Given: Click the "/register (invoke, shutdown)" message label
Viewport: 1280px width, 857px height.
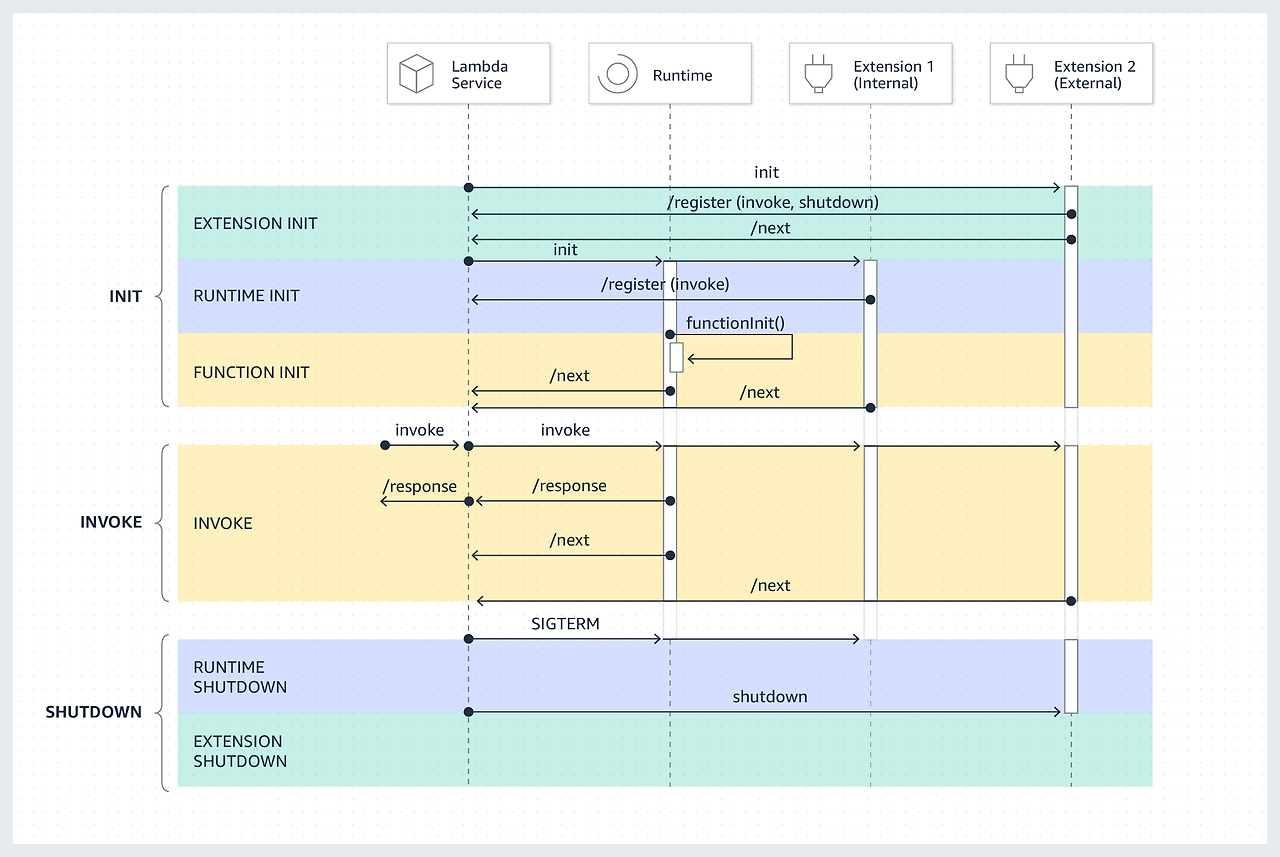Looking at the screenshot, I should (x=773, y=202).
